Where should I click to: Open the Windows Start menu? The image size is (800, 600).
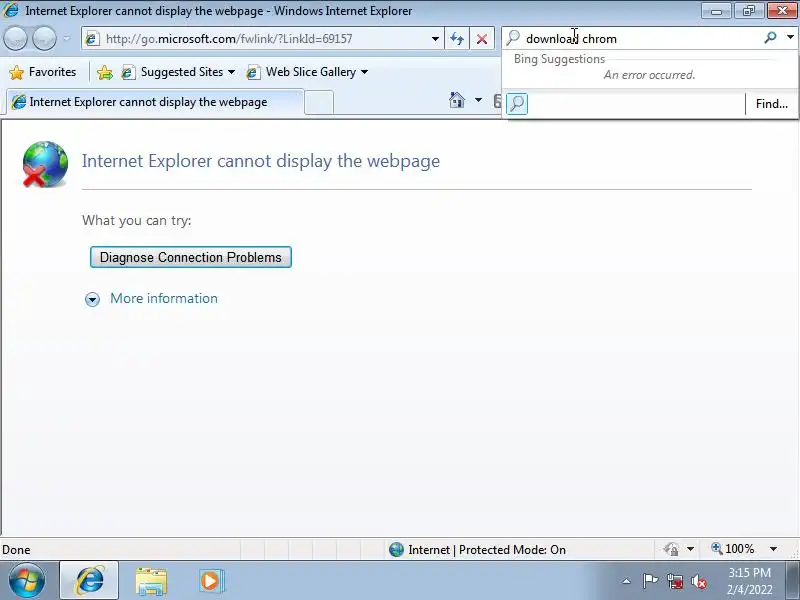pyautogui.click(x=27, y=581)
